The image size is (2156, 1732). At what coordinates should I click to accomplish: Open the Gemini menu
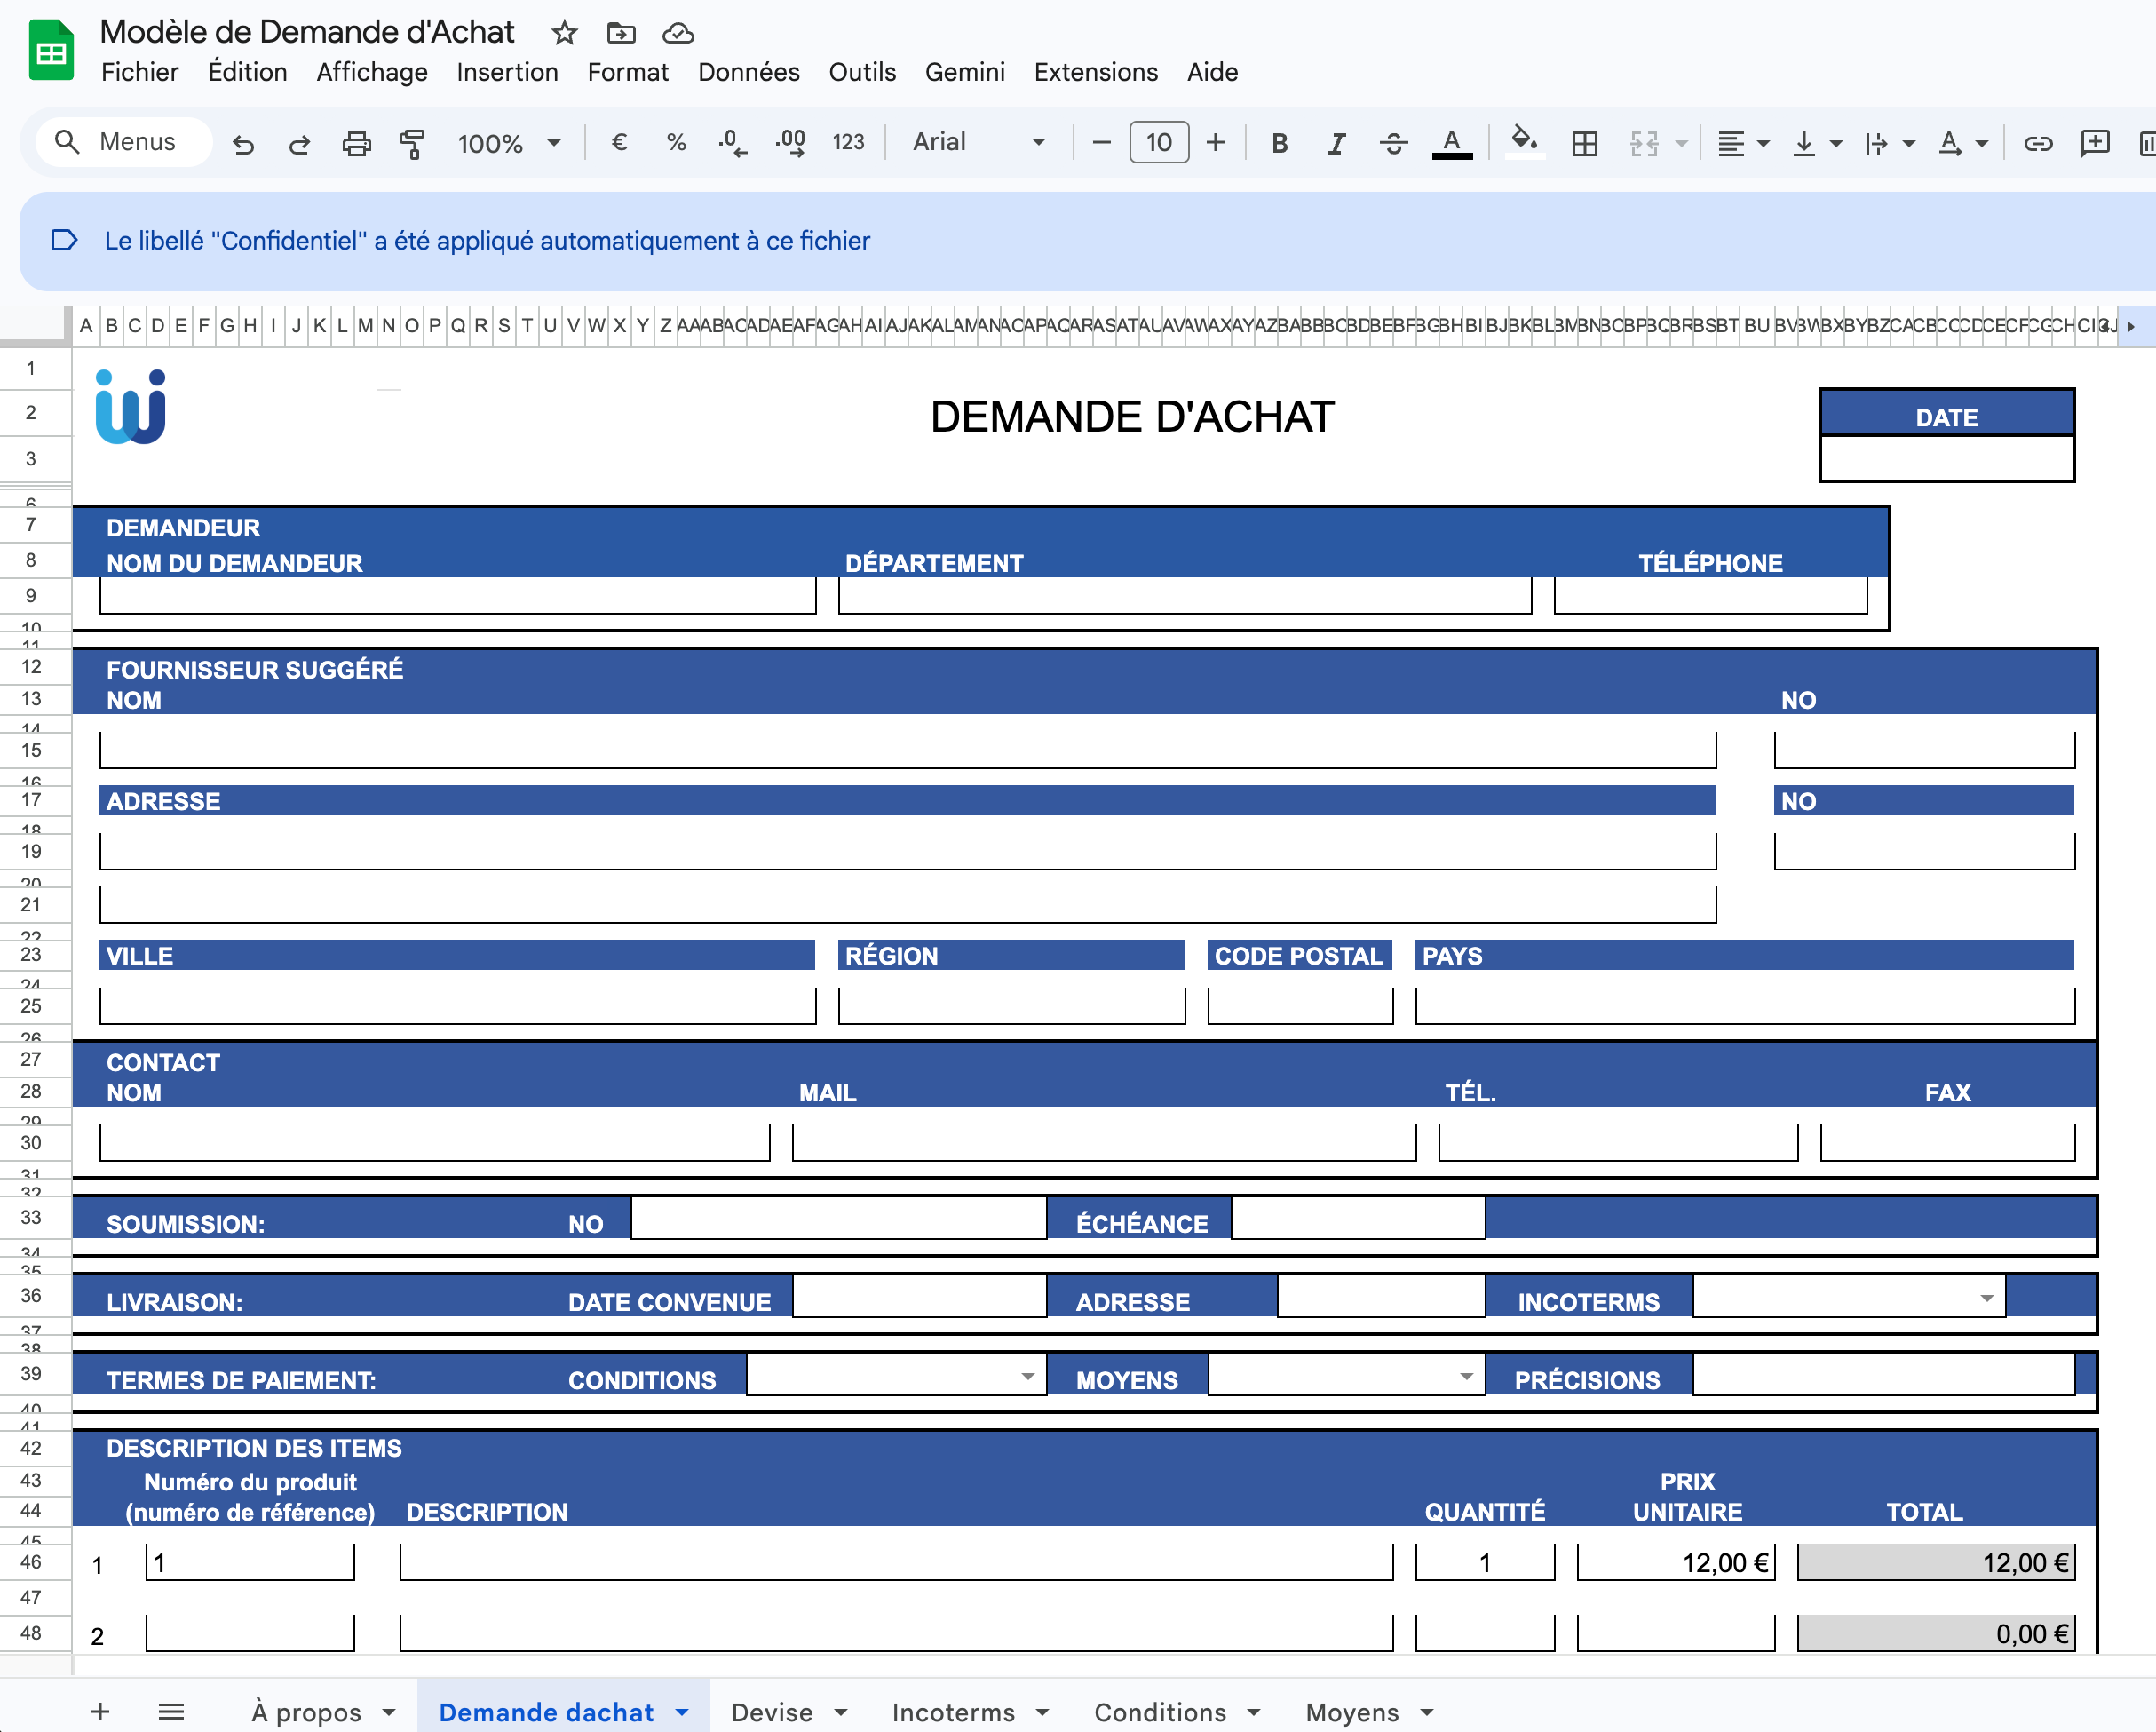964,72
